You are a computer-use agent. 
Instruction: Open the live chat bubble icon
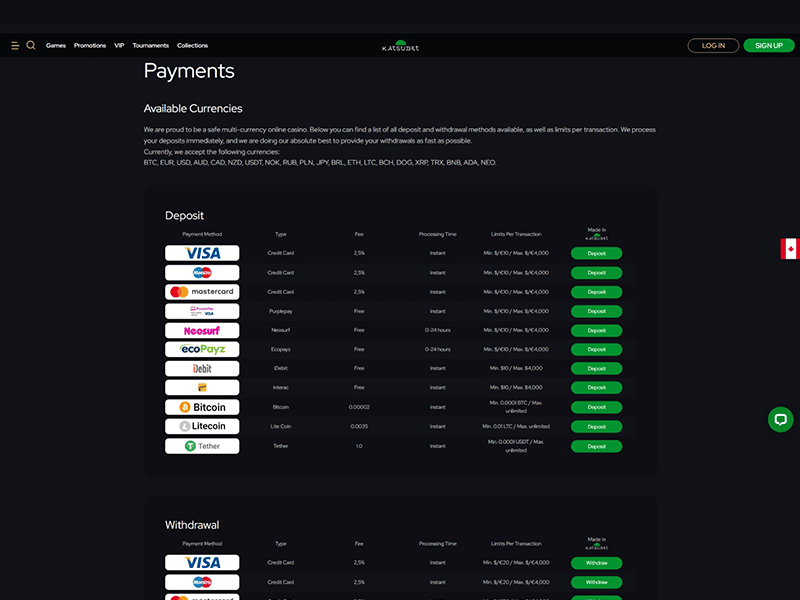tap(781, 419)
